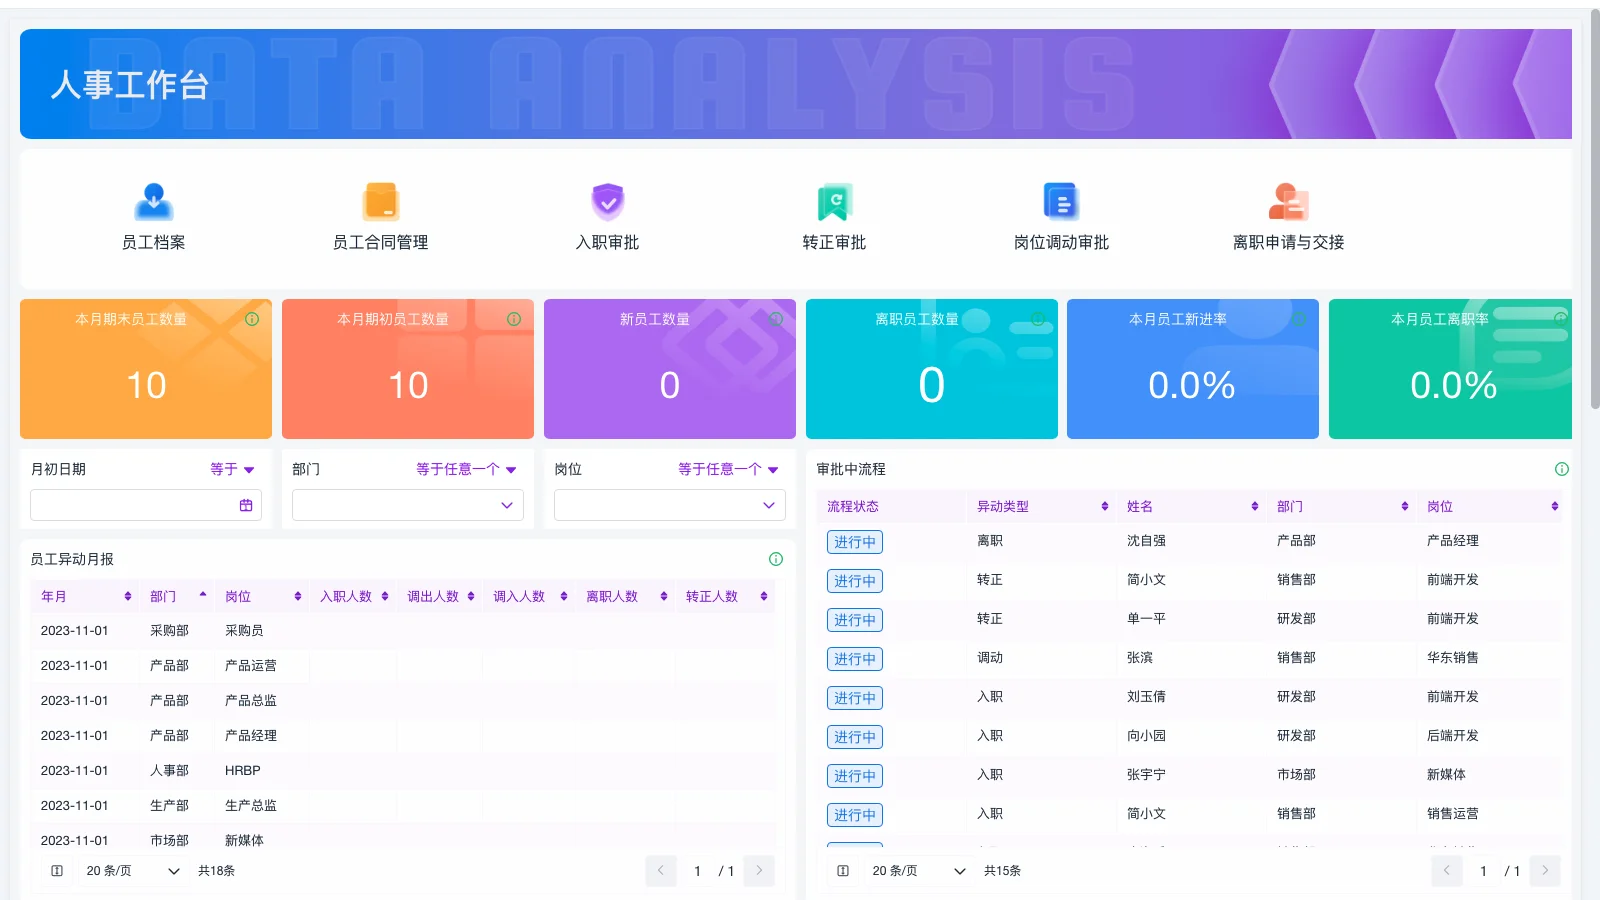Viewport: 1600px width, 900px height.
Task: Open the 转正审批 icon
Action: (834, 202)
